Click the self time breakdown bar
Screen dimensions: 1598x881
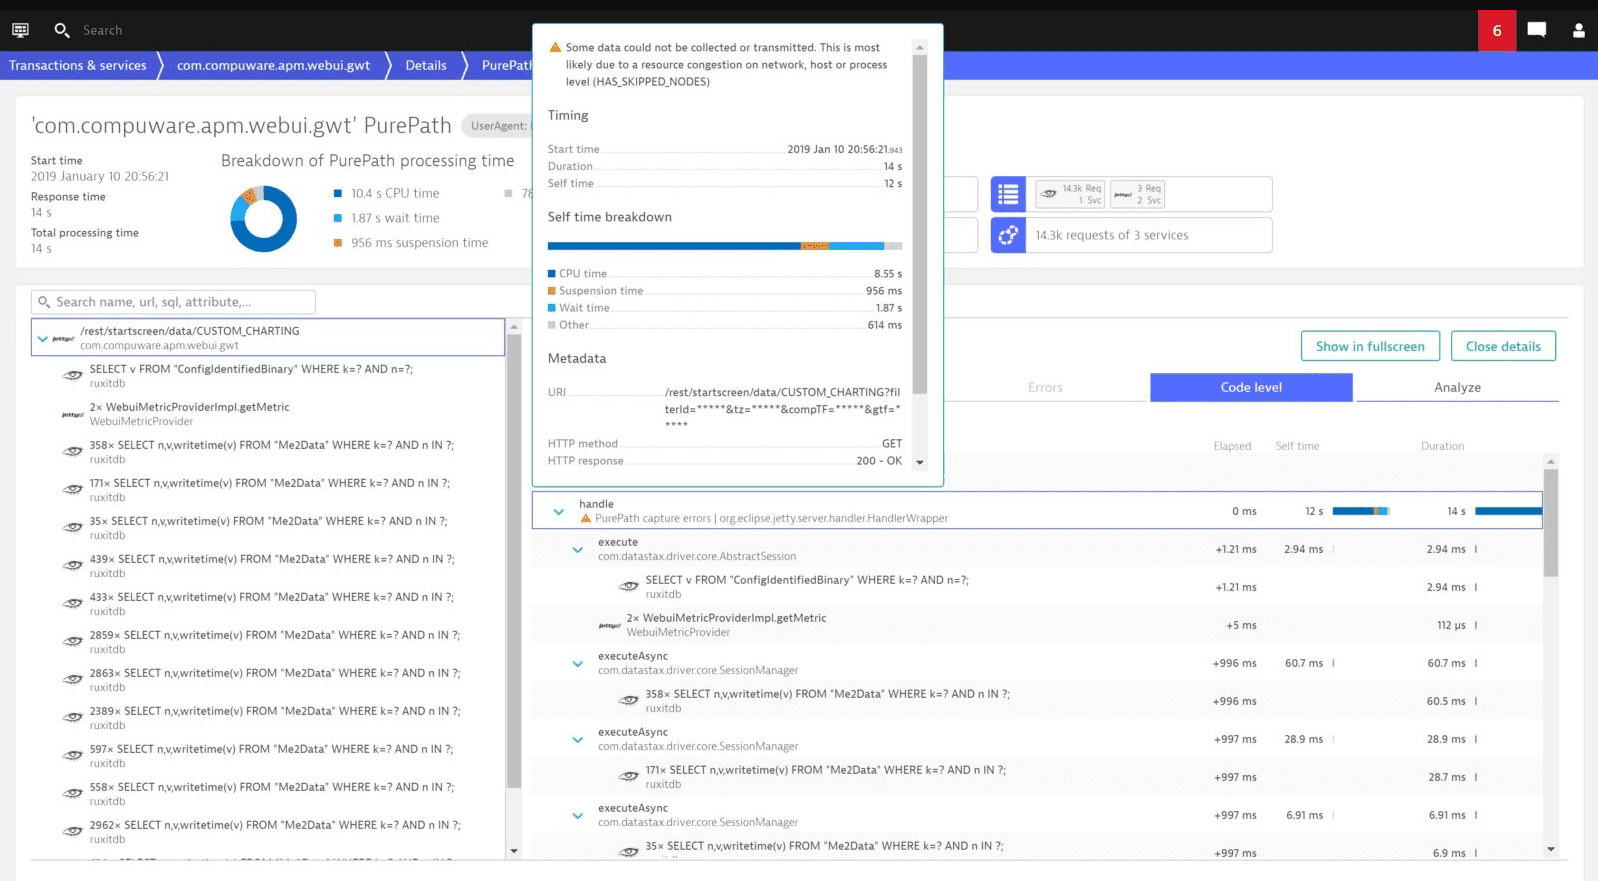725,246
